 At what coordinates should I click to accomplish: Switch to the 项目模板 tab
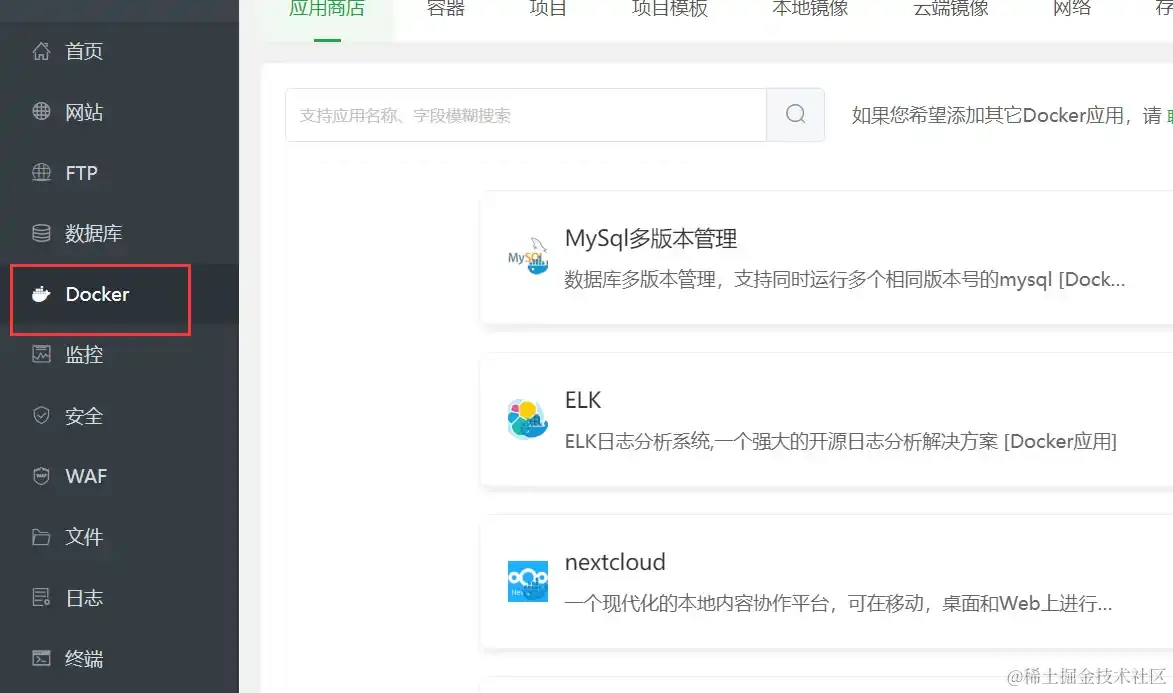pos(670,9)
